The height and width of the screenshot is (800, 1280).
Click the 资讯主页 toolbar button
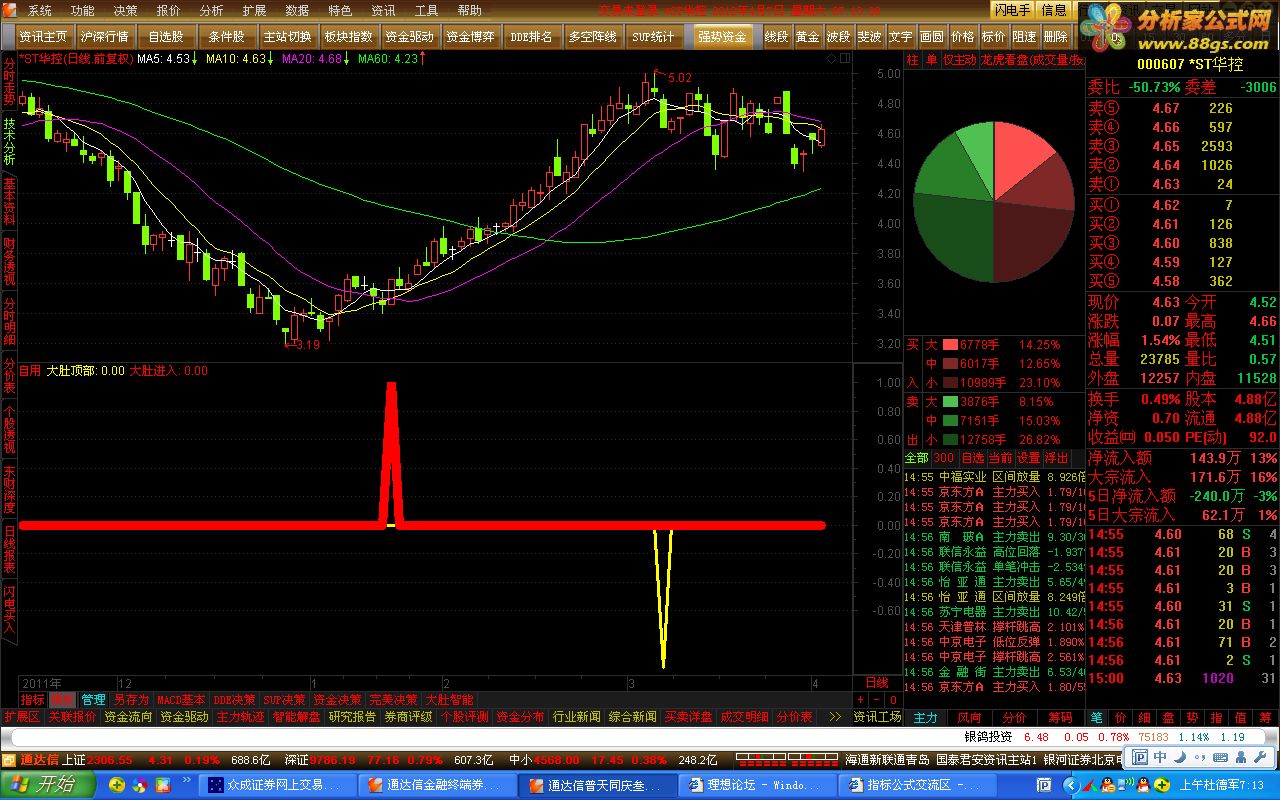tap(43, 37)
